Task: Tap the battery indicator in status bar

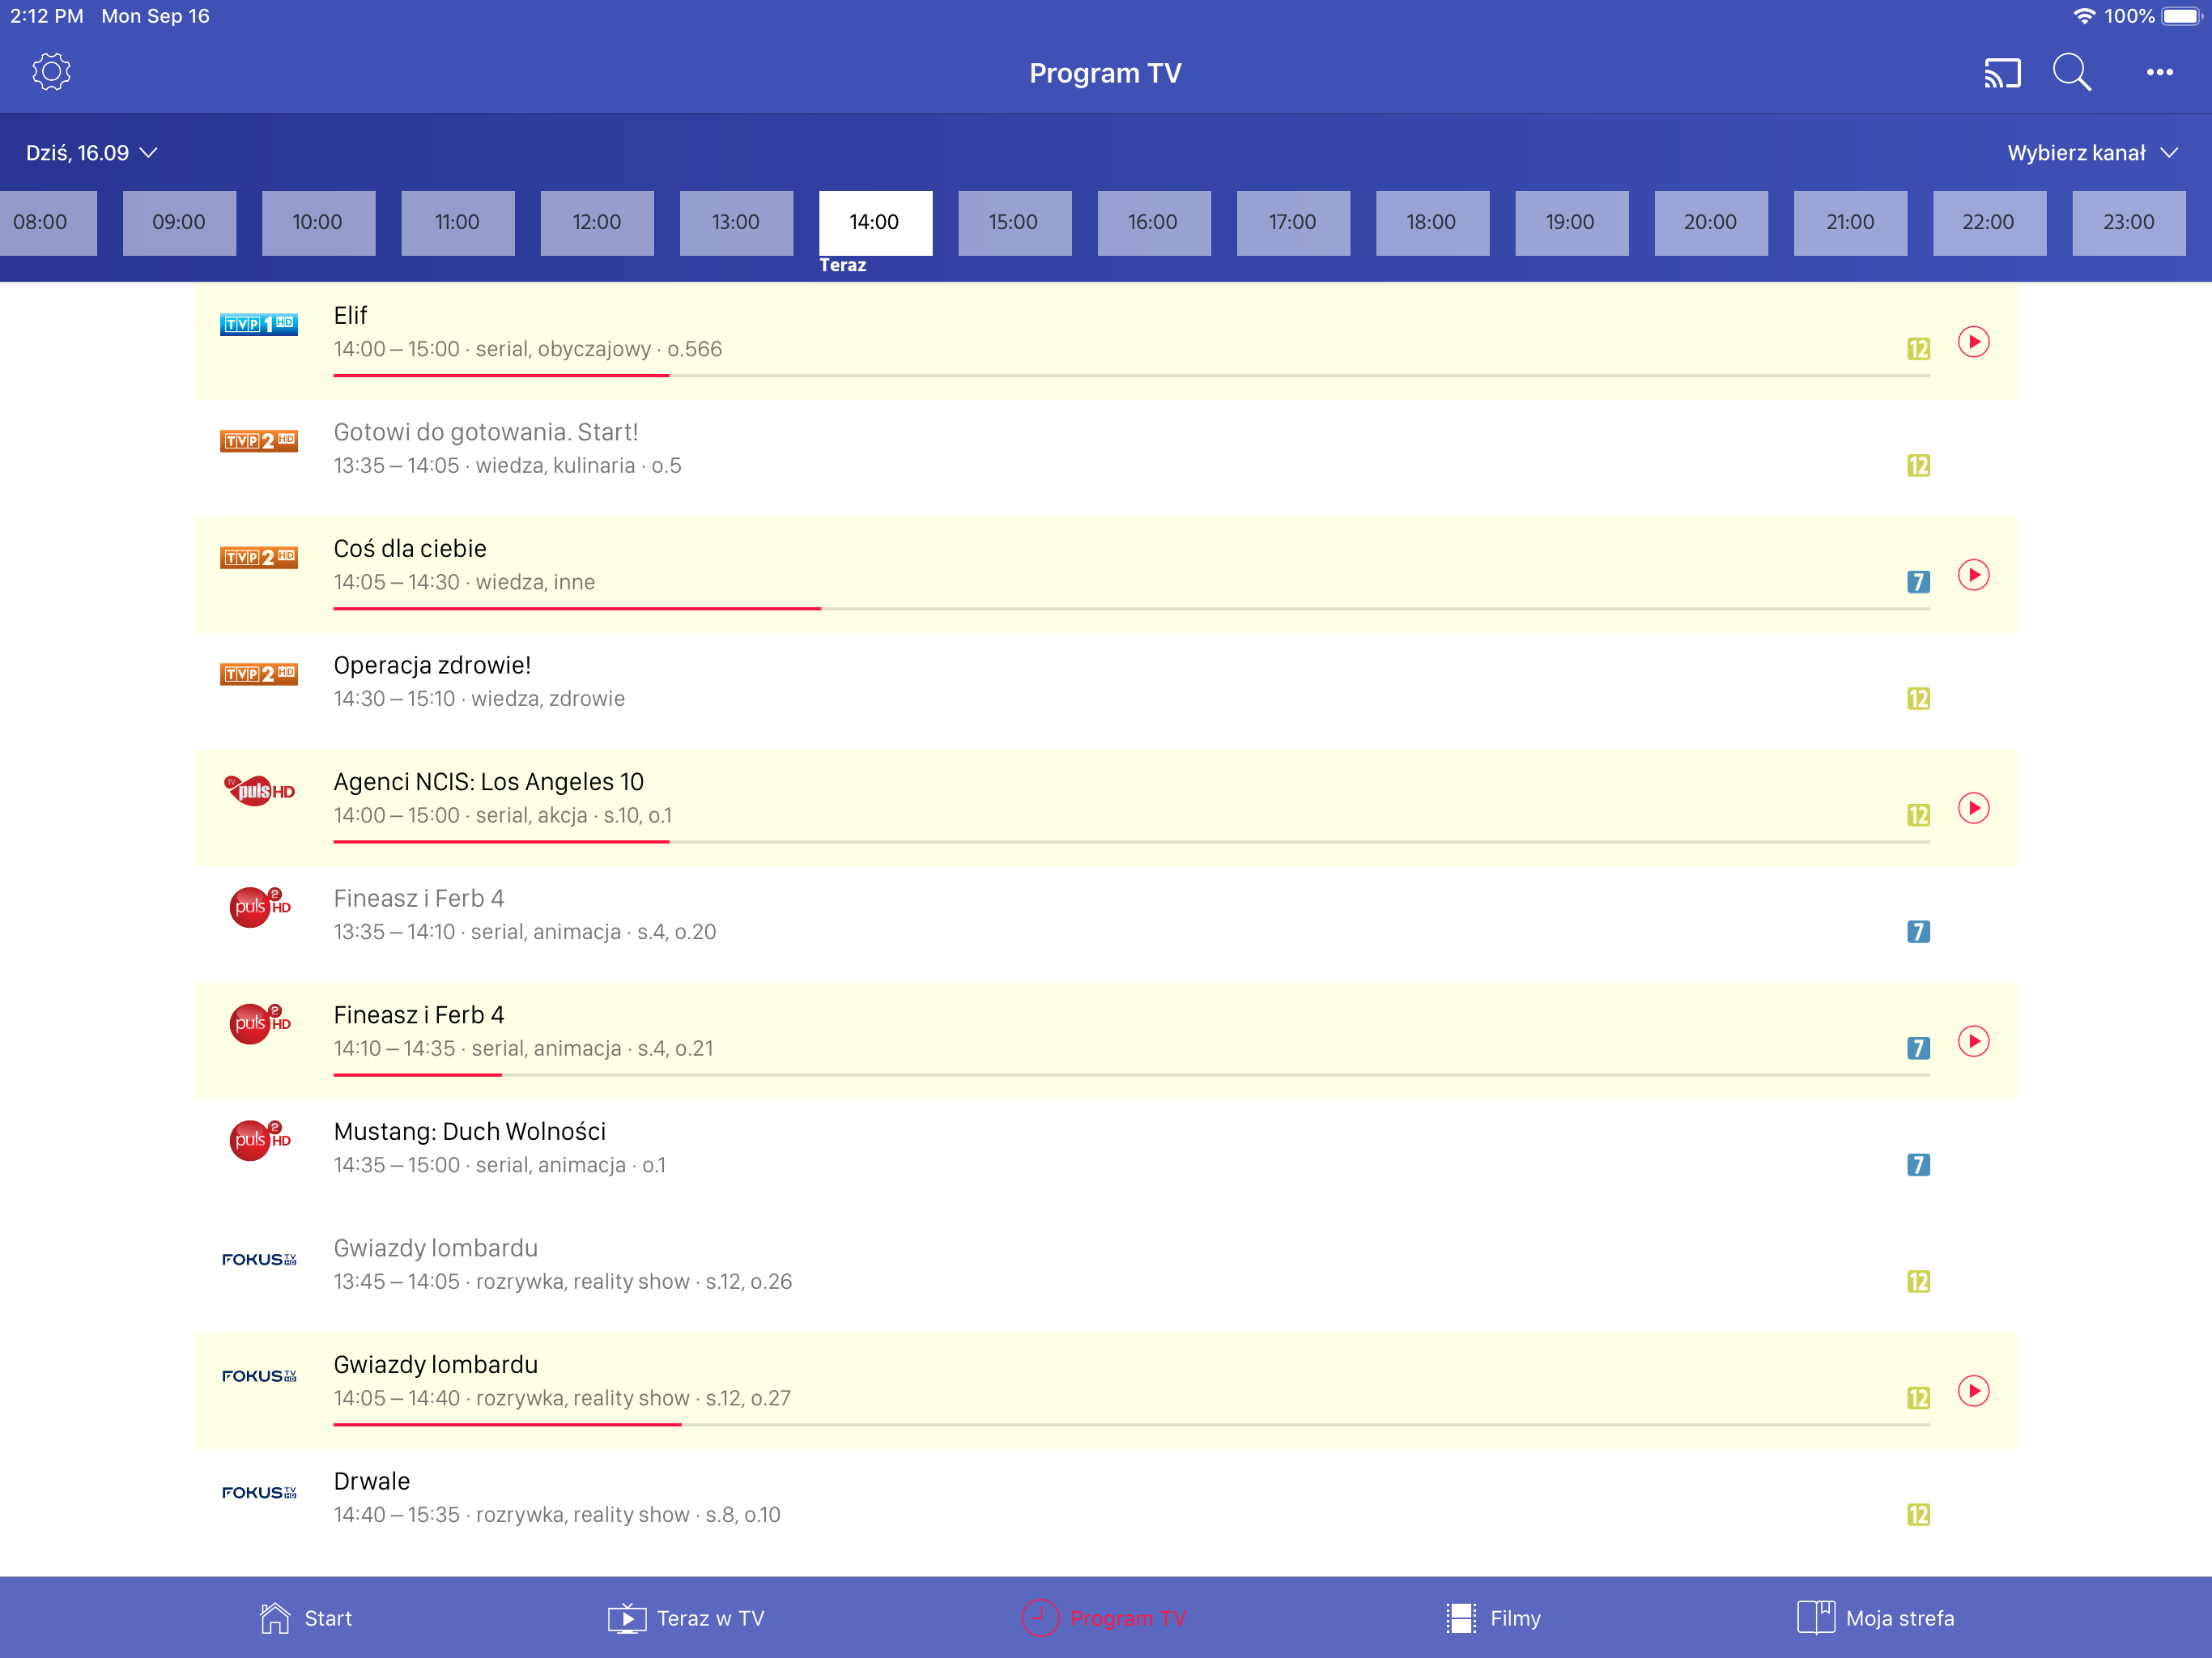Action: click(x=2182, y=16)
